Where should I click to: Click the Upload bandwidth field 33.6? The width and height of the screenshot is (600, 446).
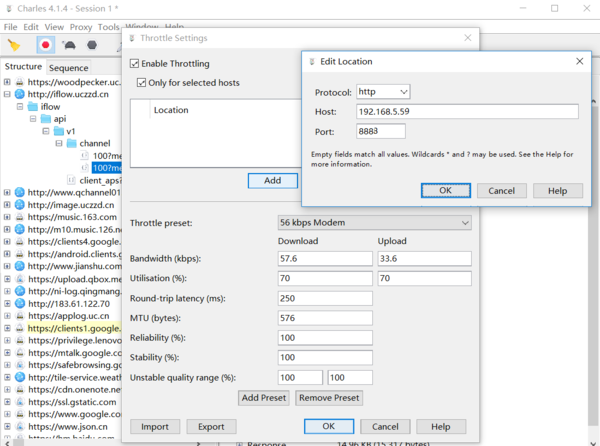click(424, 259)
